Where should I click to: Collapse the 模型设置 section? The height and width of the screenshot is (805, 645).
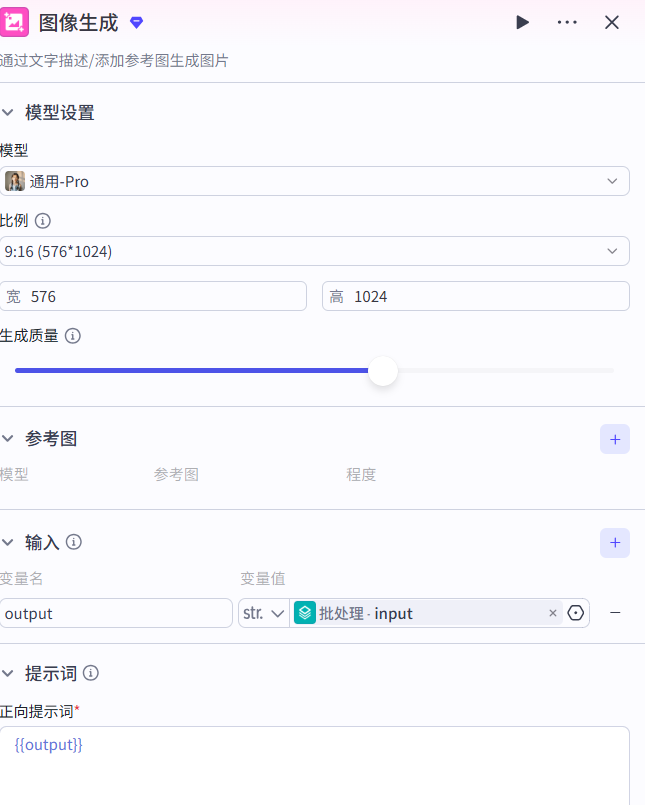pyautogui.click(x=9, y=113)
